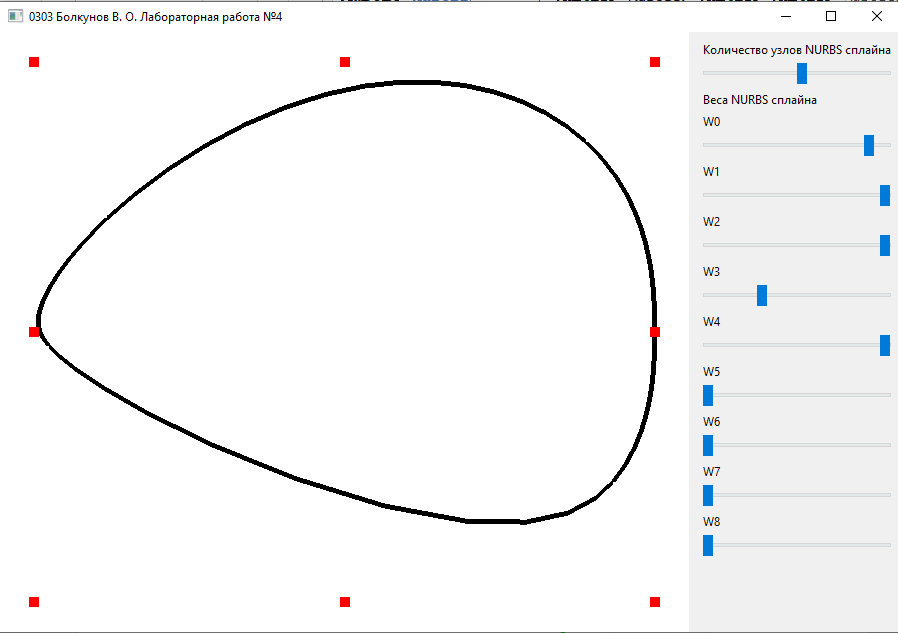Select the bottom-middle red control point
This screenshot has width=898, height=633.
click(x=345, y=601)
